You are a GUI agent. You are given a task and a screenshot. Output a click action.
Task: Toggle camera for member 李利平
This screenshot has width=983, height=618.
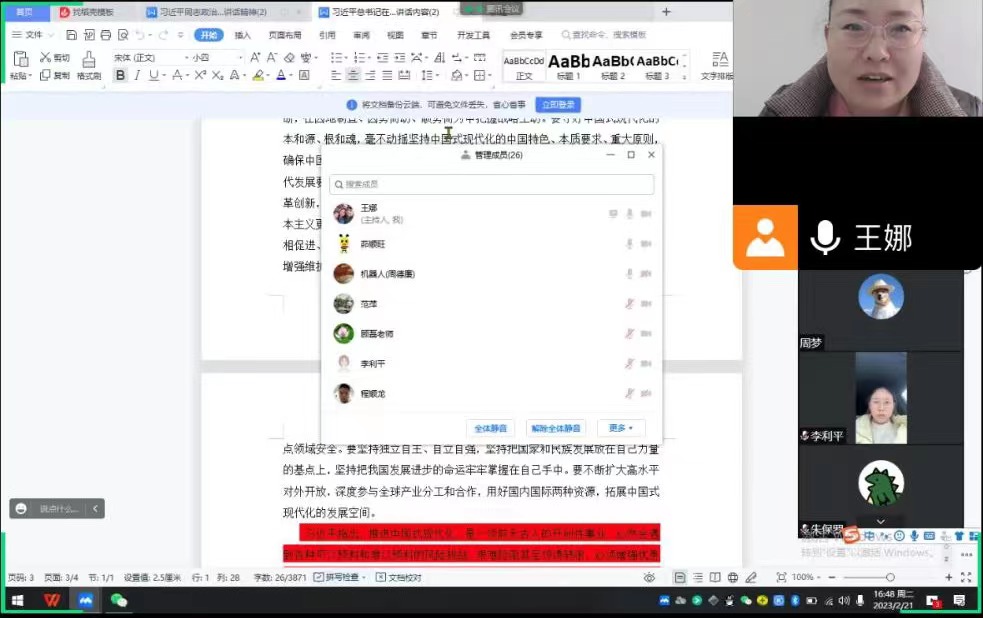[x=646, y=364]
